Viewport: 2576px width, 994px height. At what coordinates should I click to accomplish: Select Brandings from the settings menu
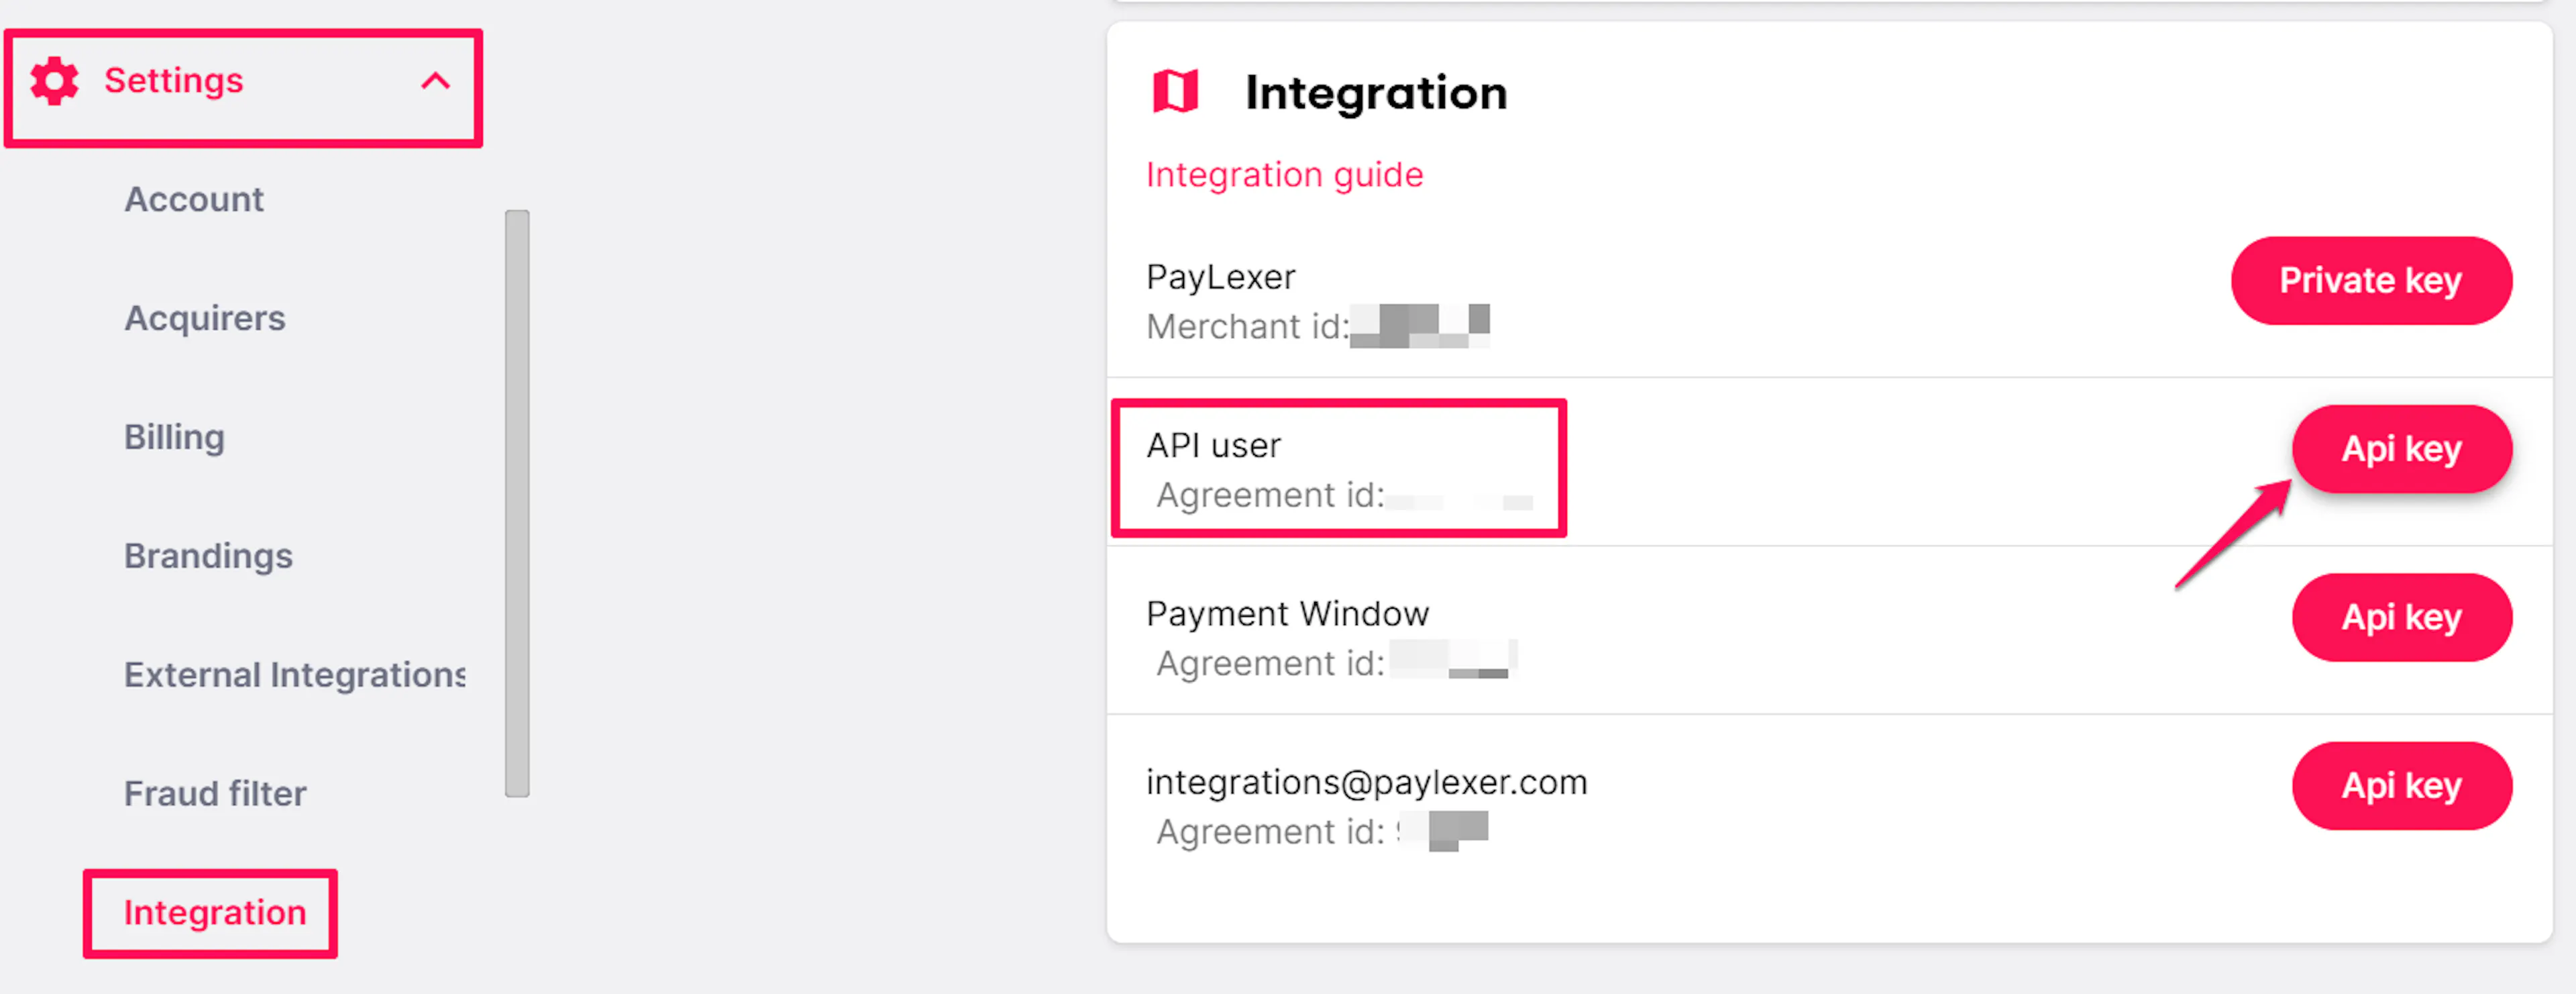[208, 556]
